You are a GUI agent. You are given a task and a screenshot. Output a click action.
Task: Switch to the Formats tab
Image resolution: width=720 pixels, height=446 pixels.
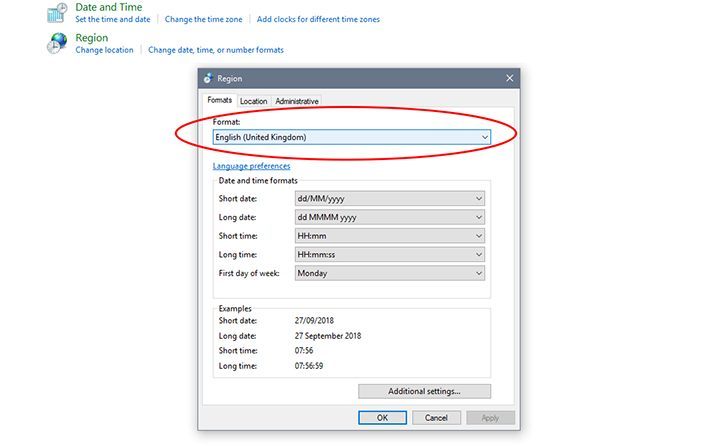coord(219,100)
